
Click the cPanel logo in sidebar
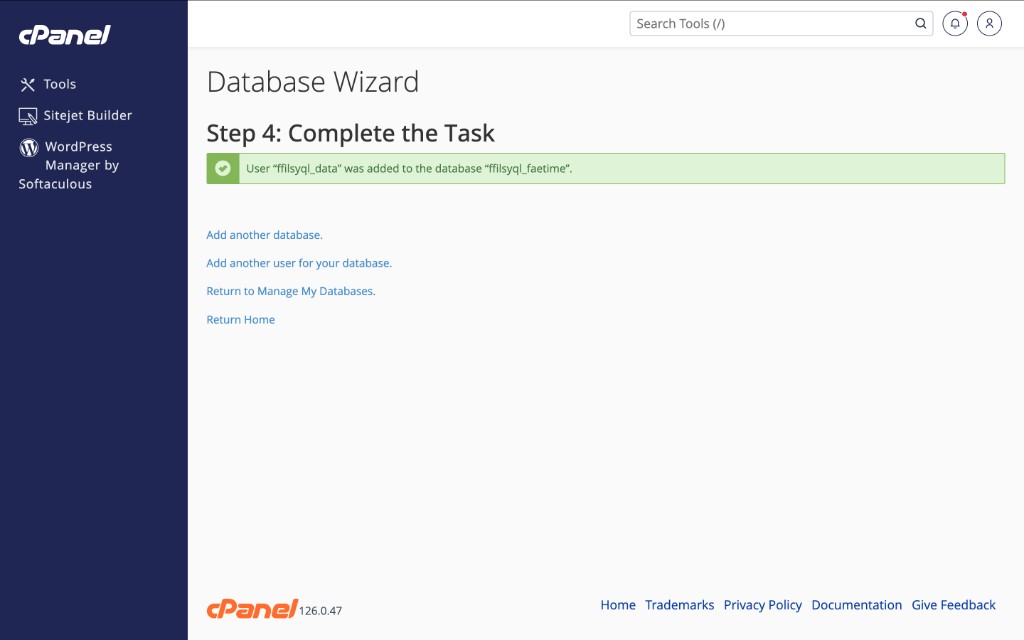tap(64, 35)
